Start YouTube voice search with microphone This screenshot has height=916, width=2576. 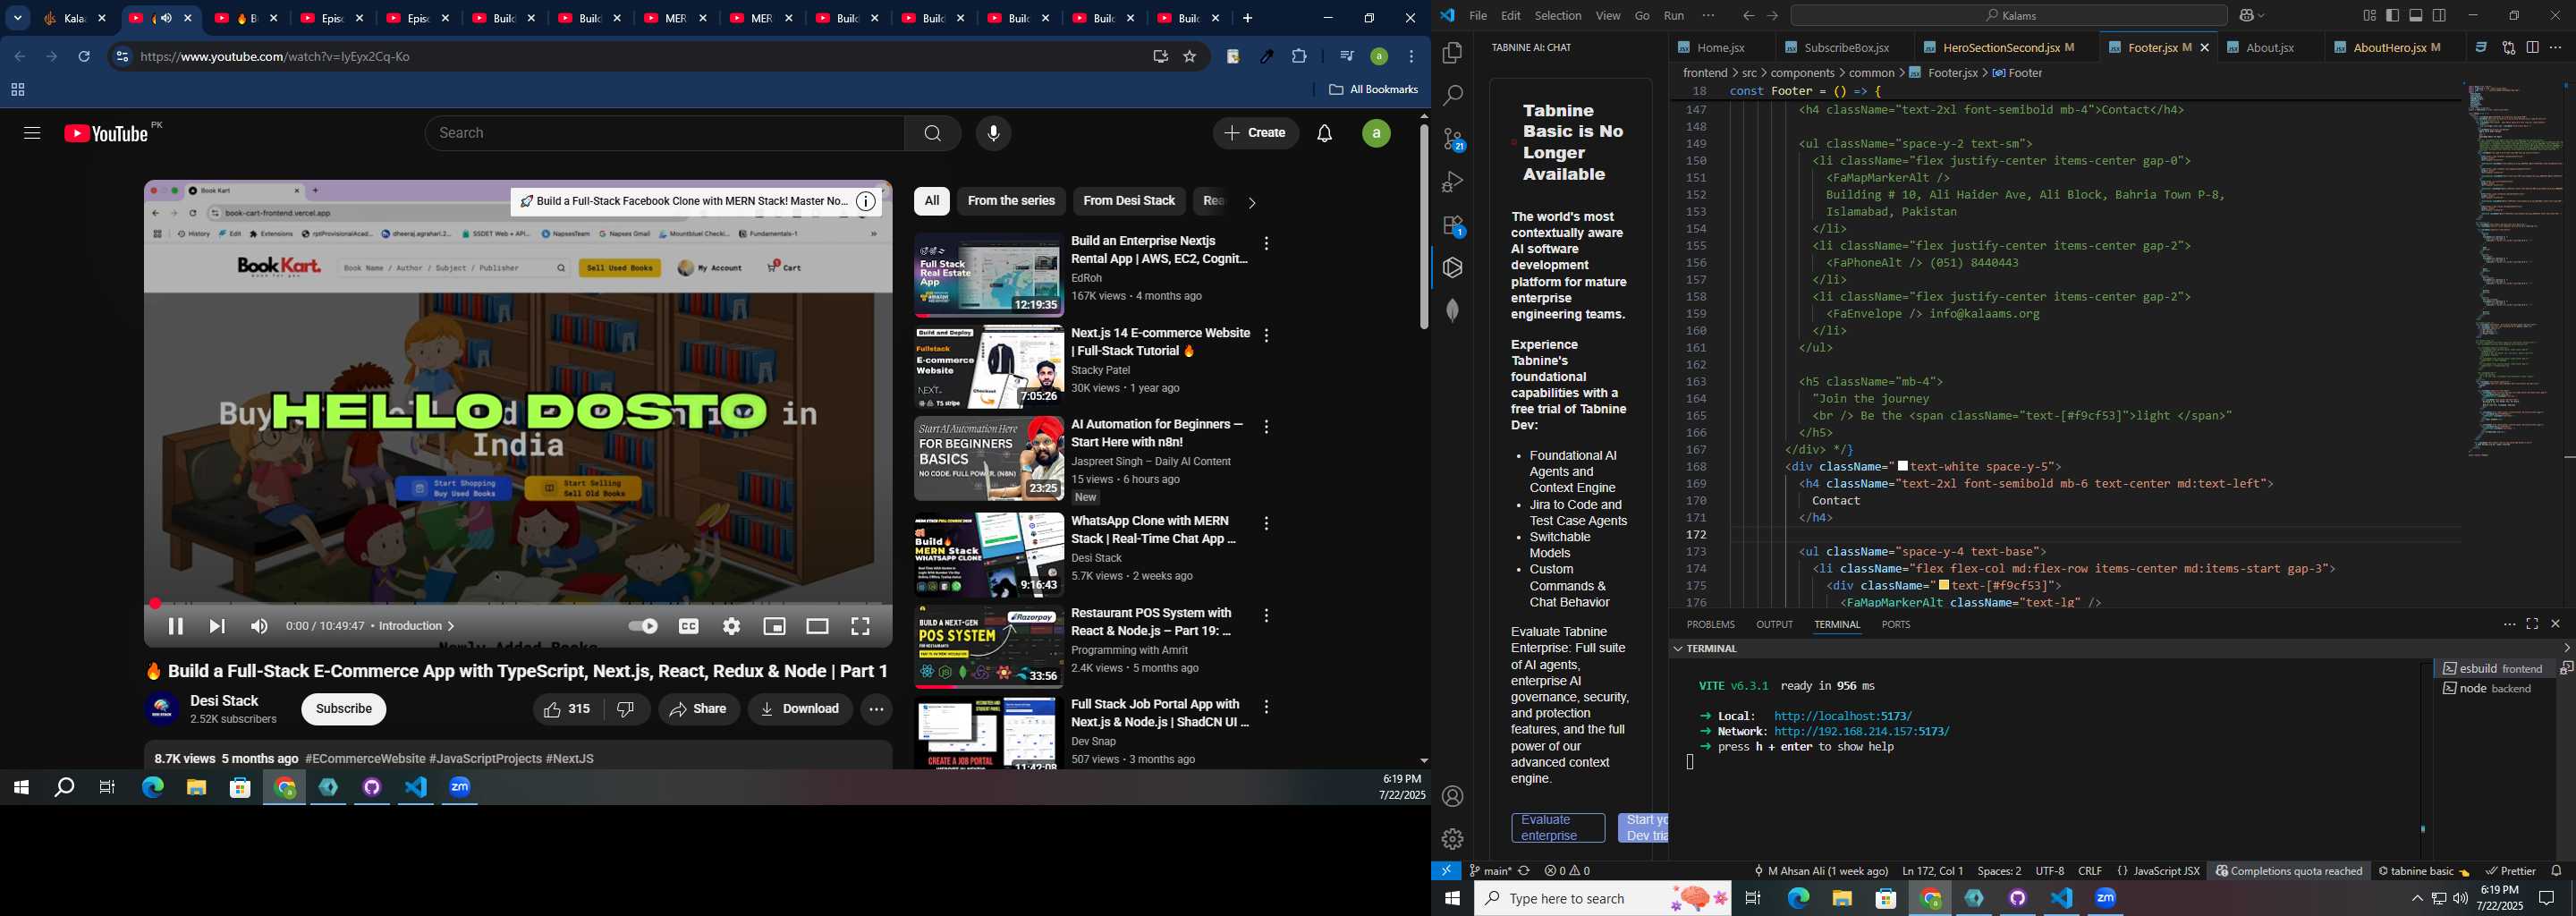click(993, 133)
